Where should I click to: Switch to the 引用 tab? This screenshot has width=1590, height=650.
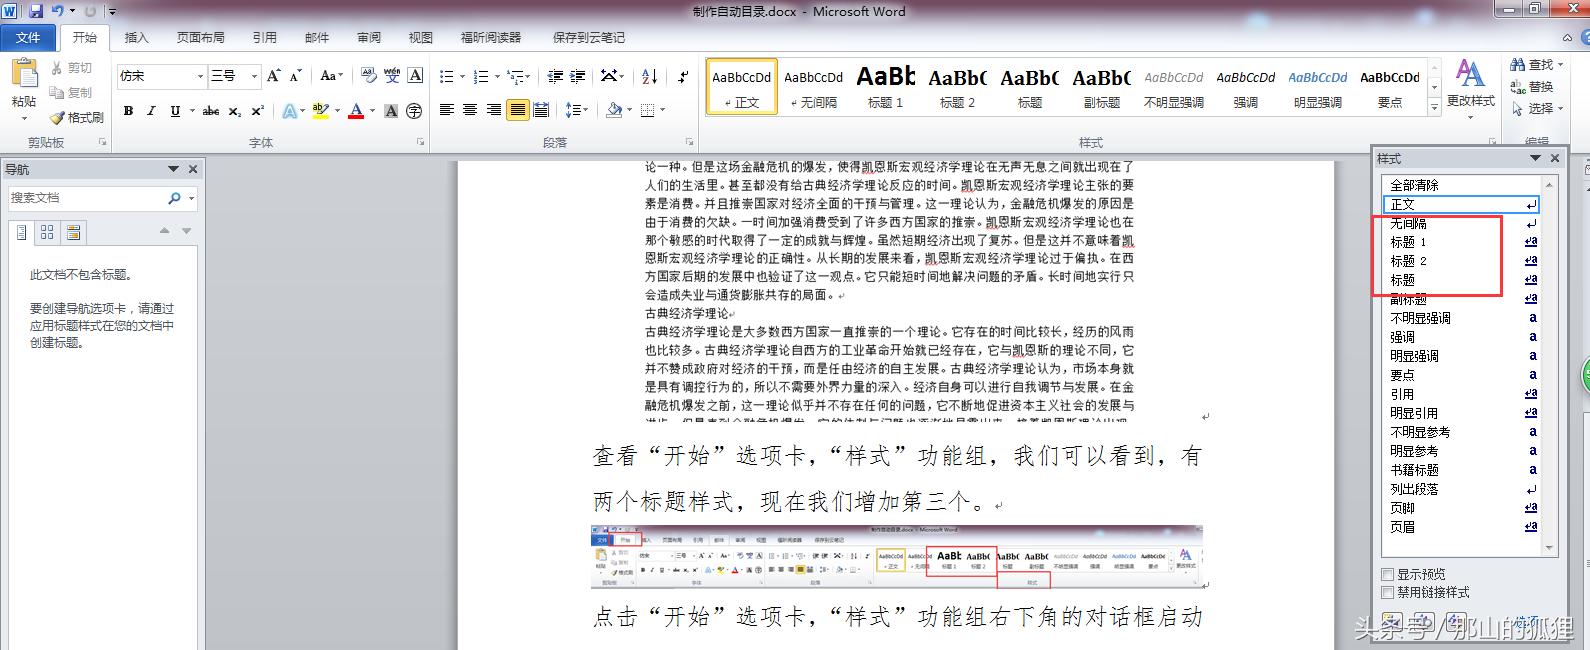(264, 37)
